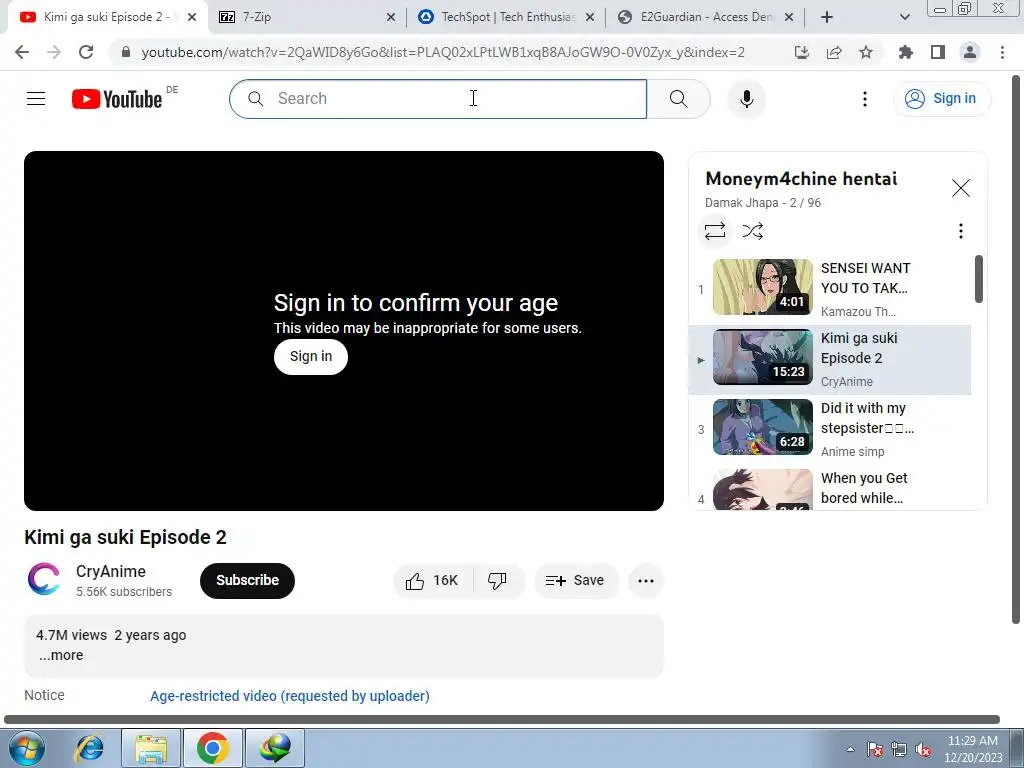Open YouTube settings three-dot menu

click(x=865, y=99)
